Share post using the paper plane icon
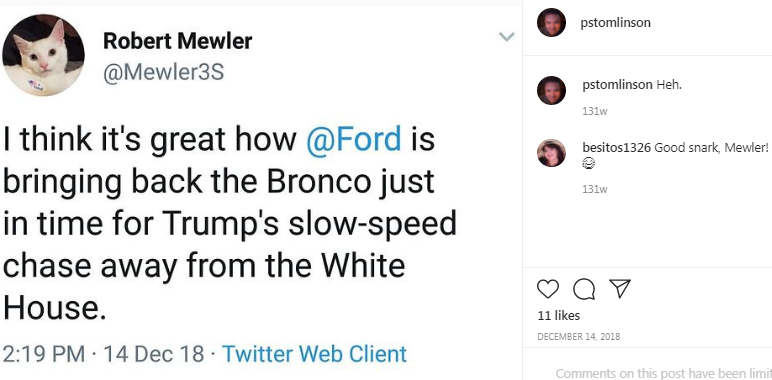This screenshot has height=380, width=772. click(620, 288)
